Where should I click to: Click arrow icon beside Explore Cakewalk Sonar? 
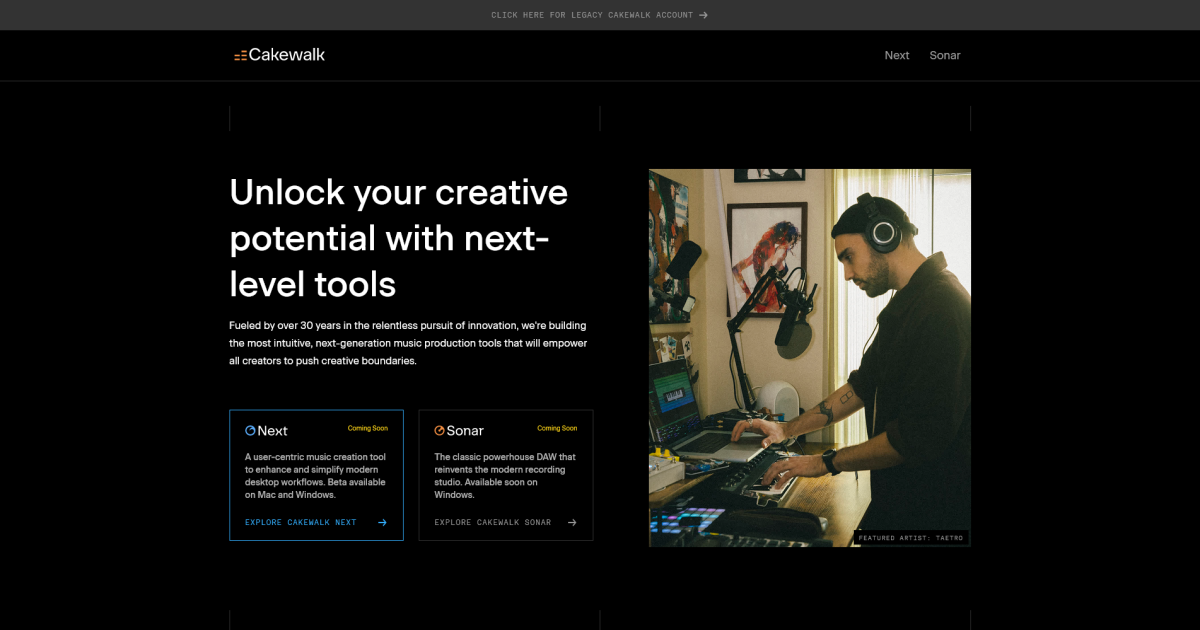[x=572, y=522]
